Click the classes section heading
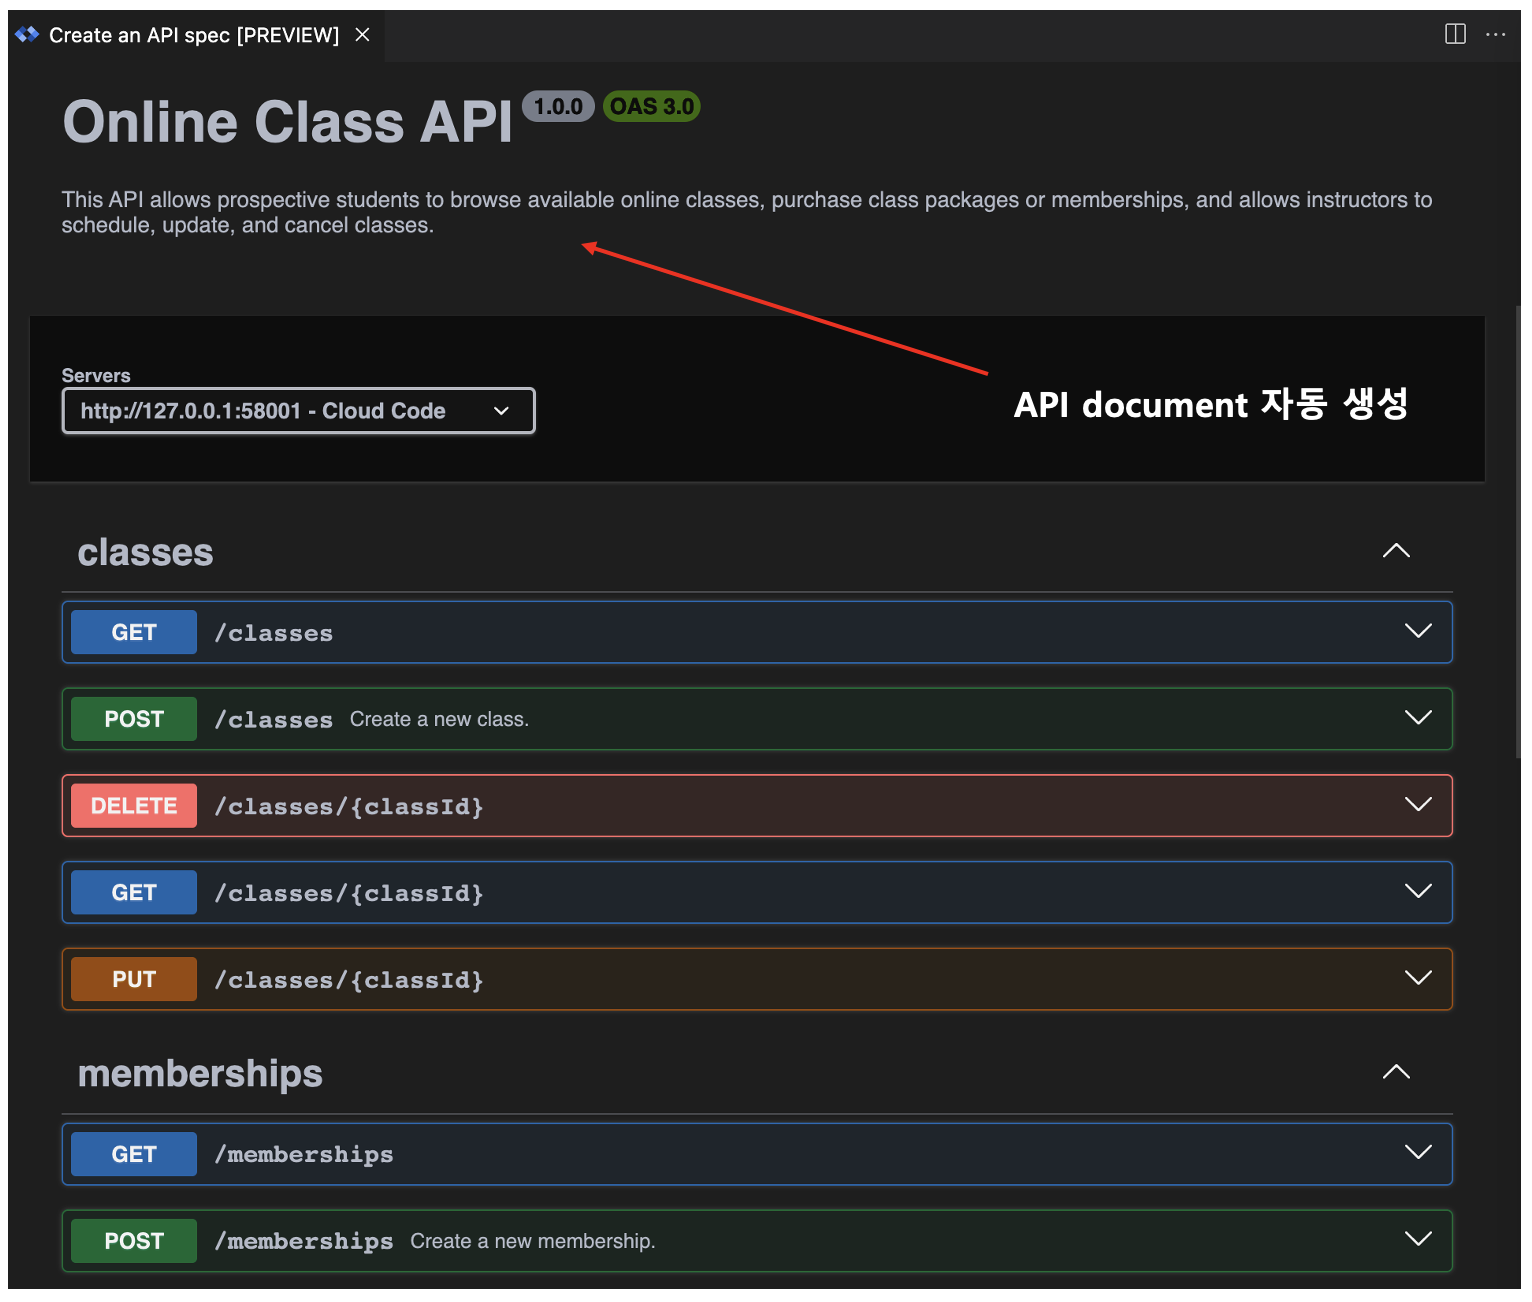This screenshot has width=1532, height=1302. pyautogui.click(x=146, y=552)
